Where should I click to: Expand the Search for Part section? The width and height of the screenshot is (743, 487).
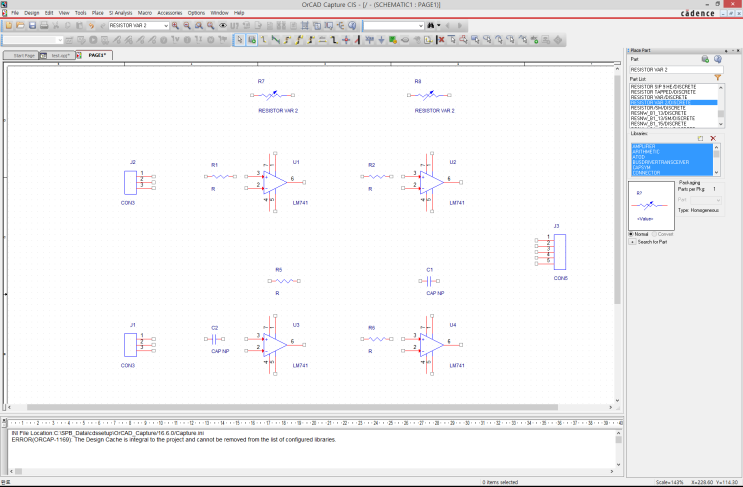pos(633,242)
